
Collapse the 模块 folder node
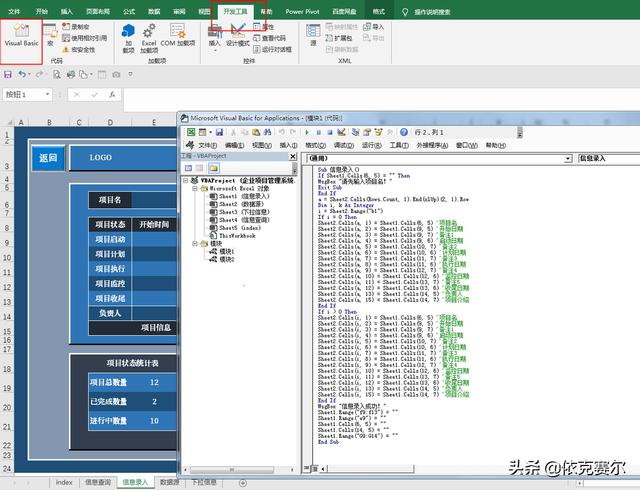click(x=195, y=243)
